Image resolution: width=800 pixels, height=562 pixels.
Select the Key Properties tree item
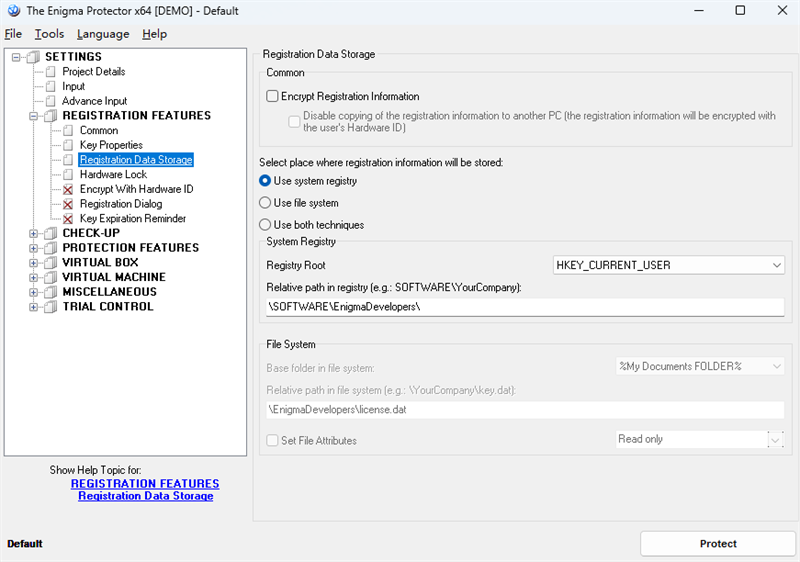[111, 145]
